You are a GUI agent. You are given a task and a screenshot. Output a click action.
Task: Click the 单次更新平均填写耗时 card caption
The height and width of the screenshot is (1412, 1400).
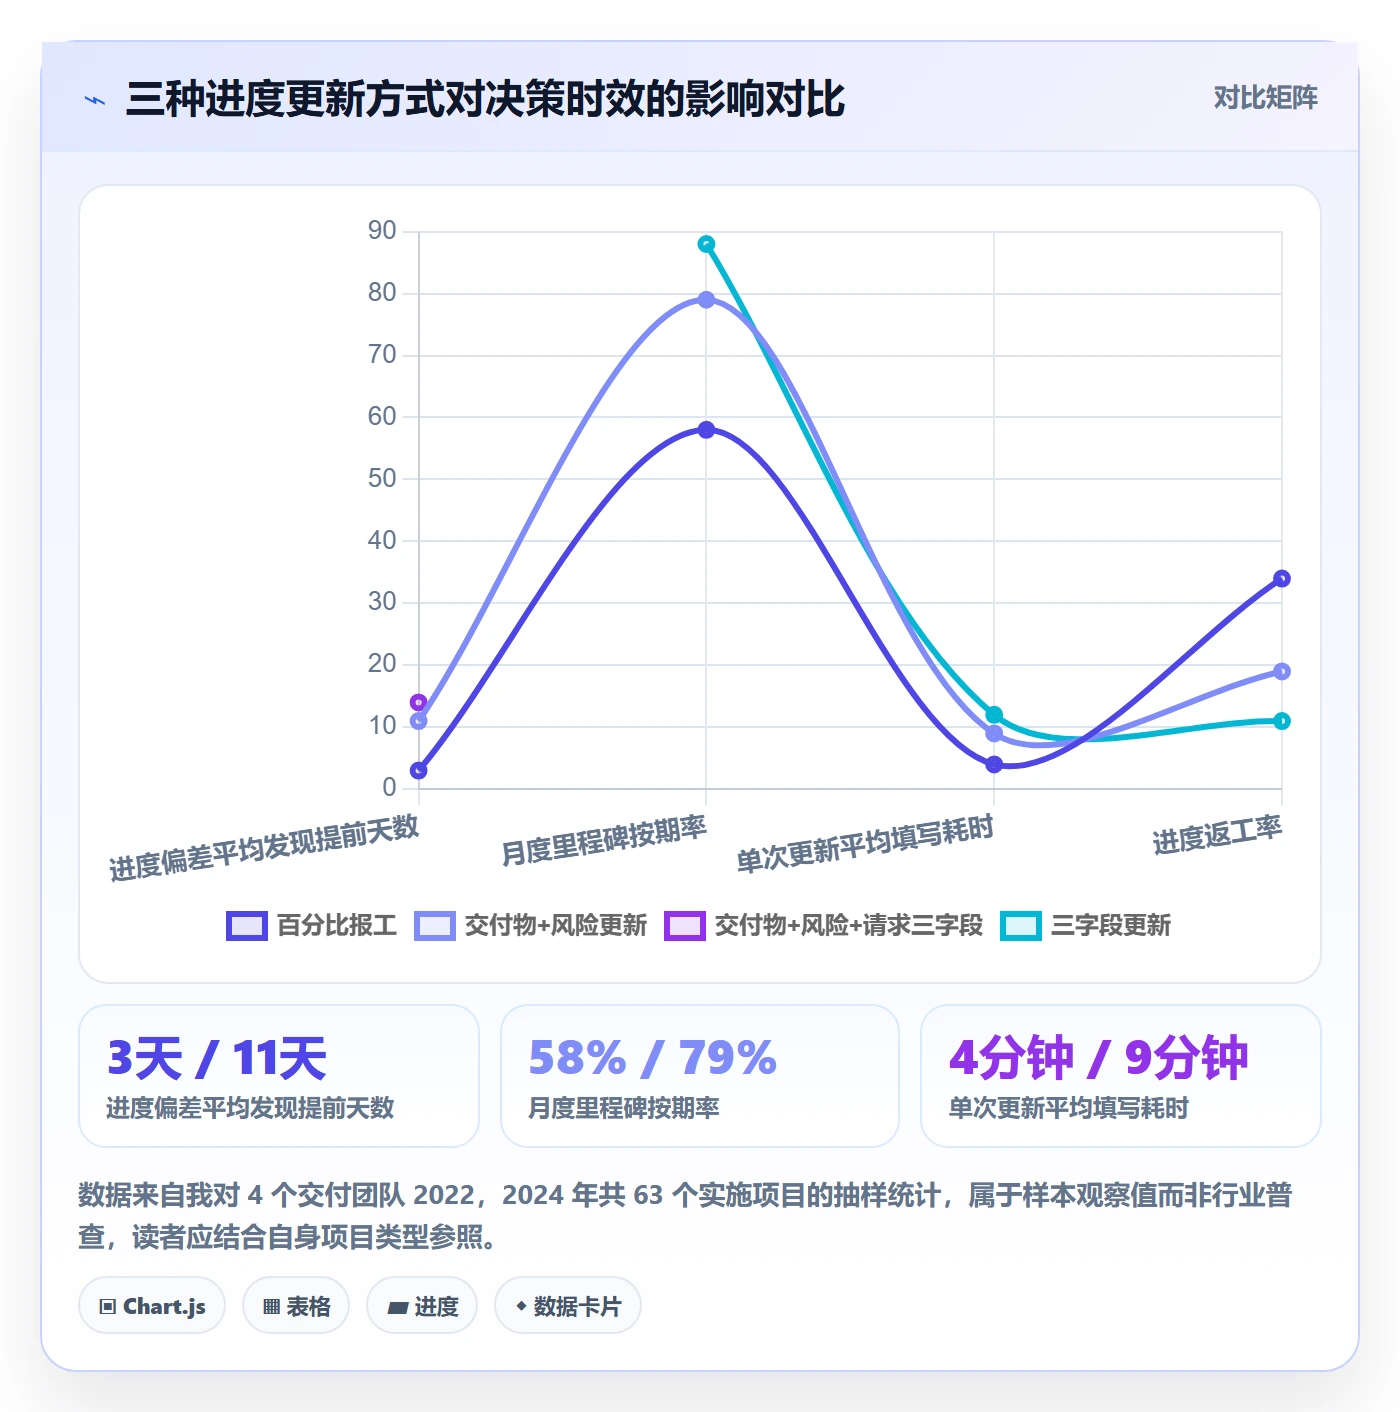(1068, 1108)
